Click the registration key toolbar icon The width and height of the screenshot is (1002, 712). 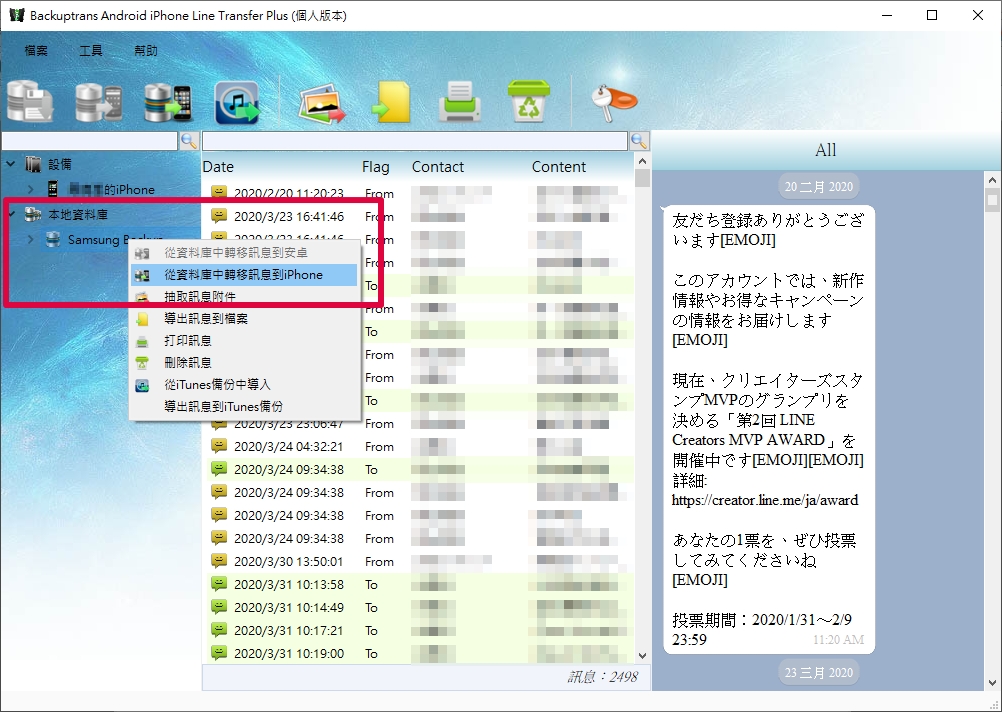613,102
